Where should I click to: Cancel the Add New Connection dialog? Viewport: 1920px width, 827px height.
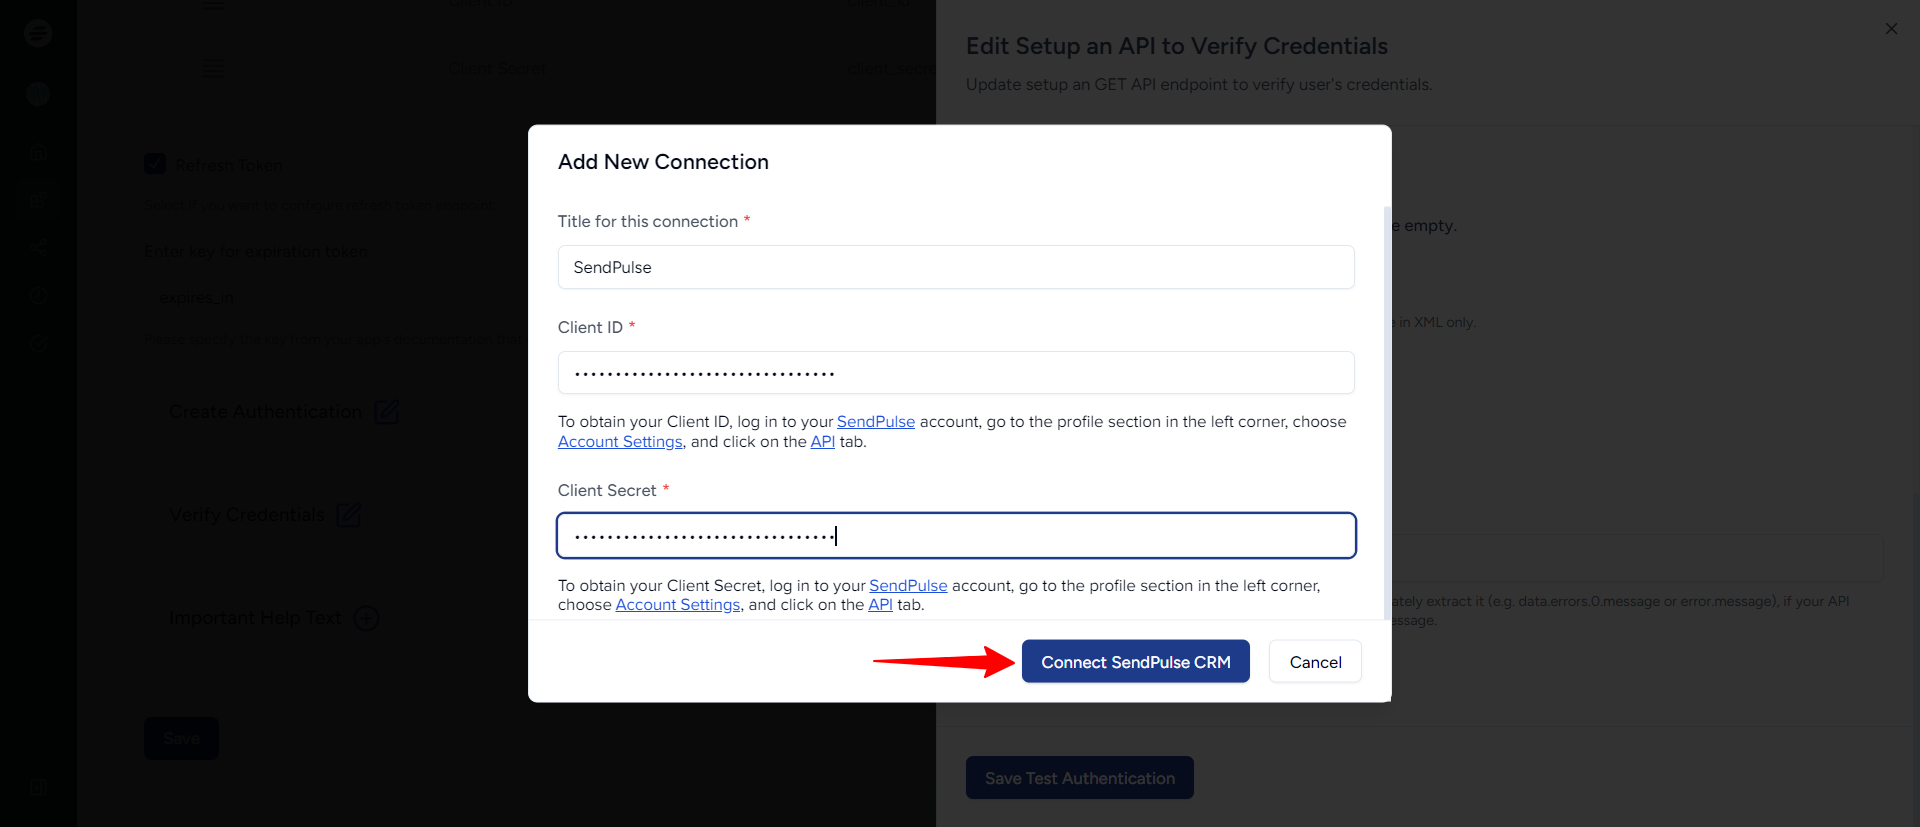[x=1314, y=662]
